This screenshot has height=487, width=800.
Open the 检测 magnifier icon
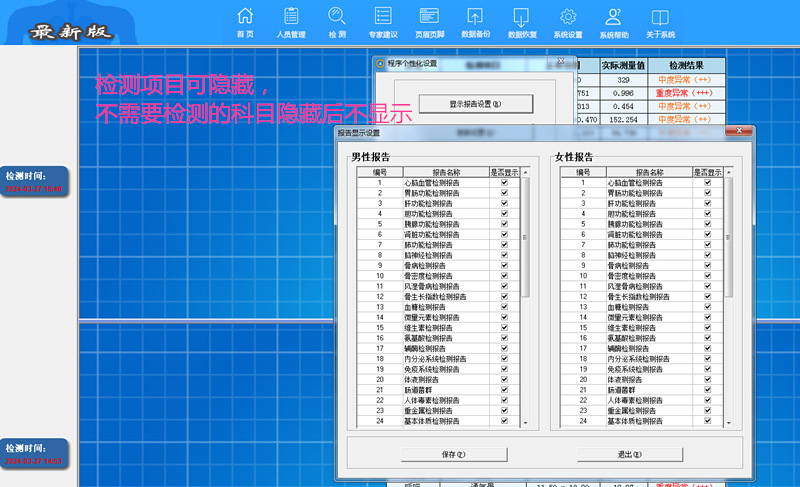coord(337,22)
